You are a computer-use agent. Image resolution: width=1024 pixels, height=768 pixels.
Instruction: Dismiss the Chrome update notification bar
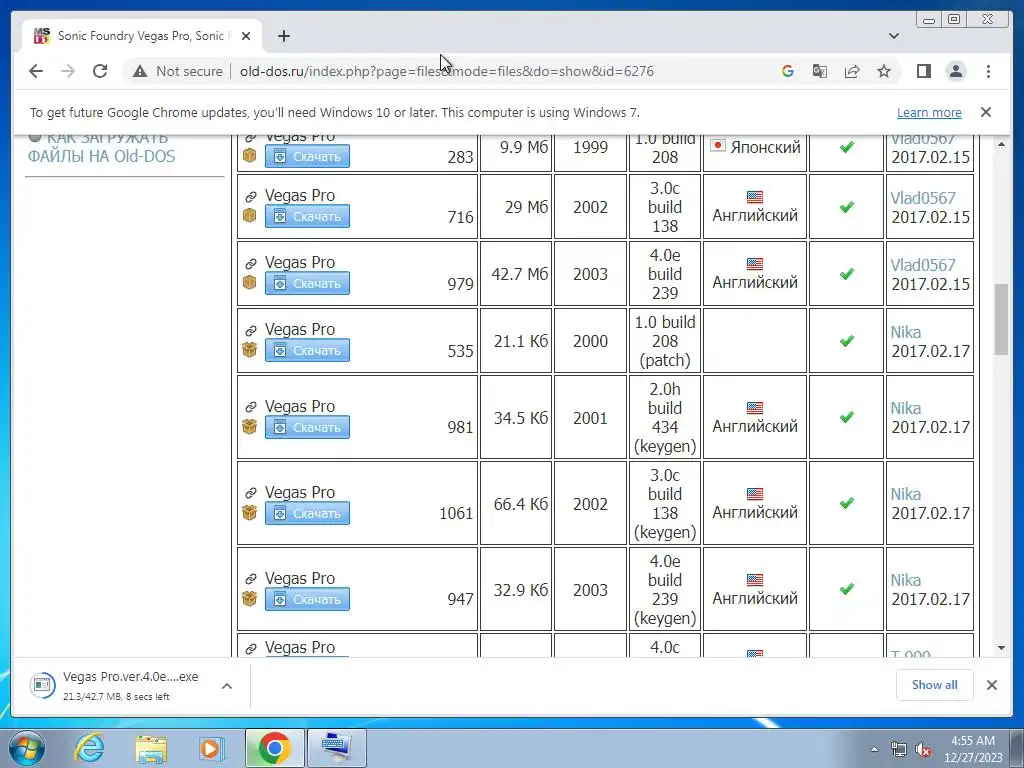[985, 112]
